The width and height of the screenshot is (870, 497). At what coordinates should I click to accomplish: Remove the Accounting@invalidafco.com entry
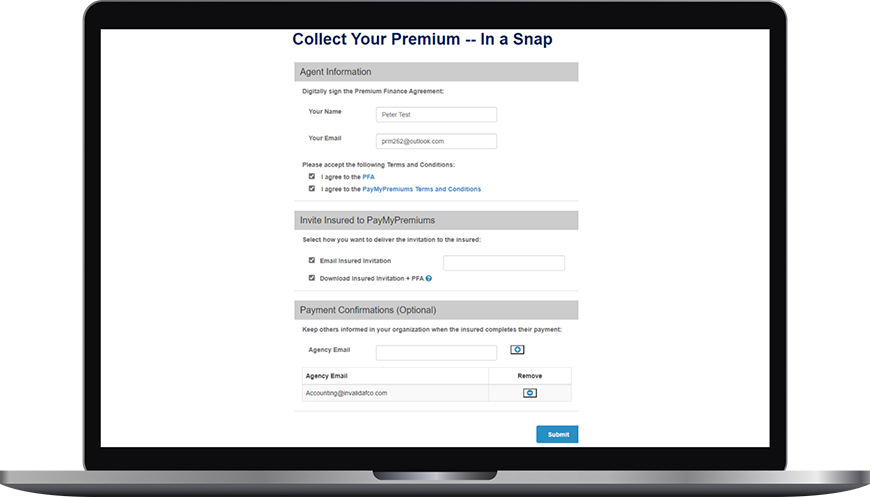(x=530, y=393)
